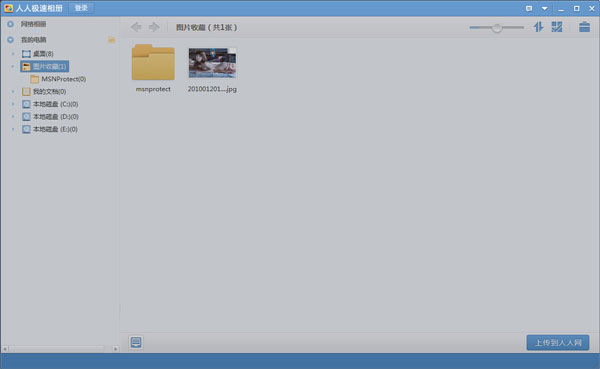Click the sidebar horizontal scrollbar left arrow
Screen dimensions: 600x369
tap(5, 349)
